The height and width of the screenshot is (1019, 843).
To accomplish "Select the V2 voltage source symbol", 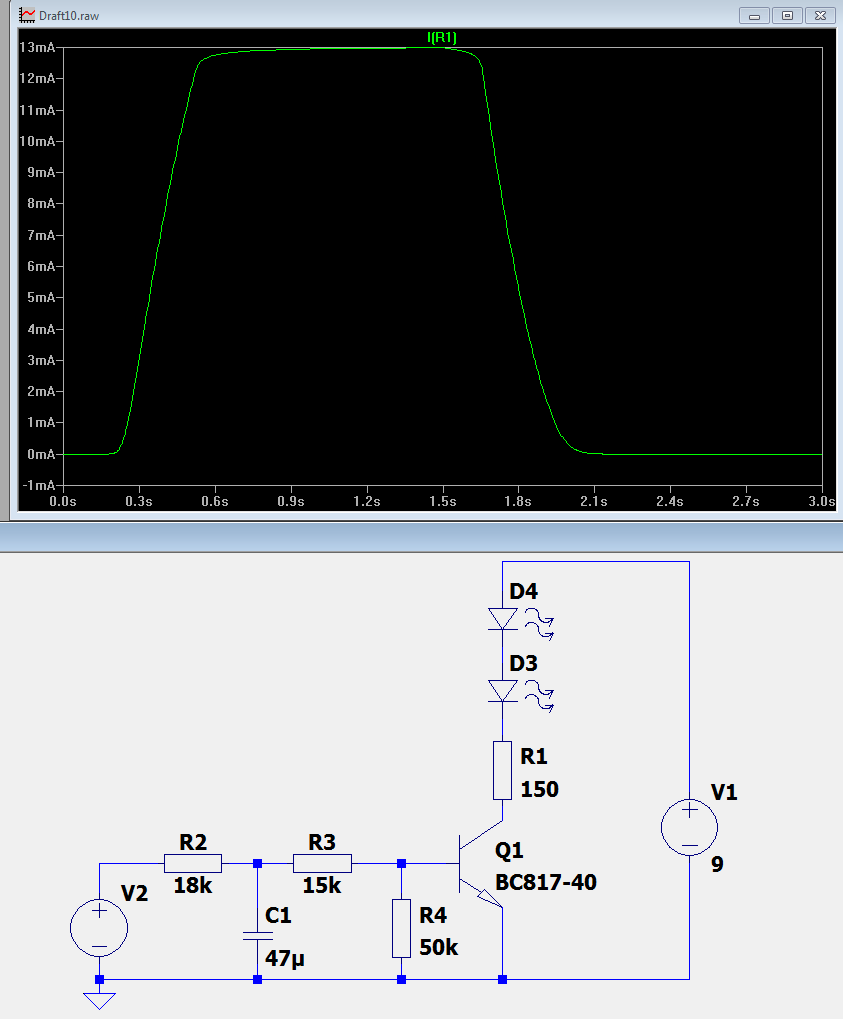I will pos(99,928).
